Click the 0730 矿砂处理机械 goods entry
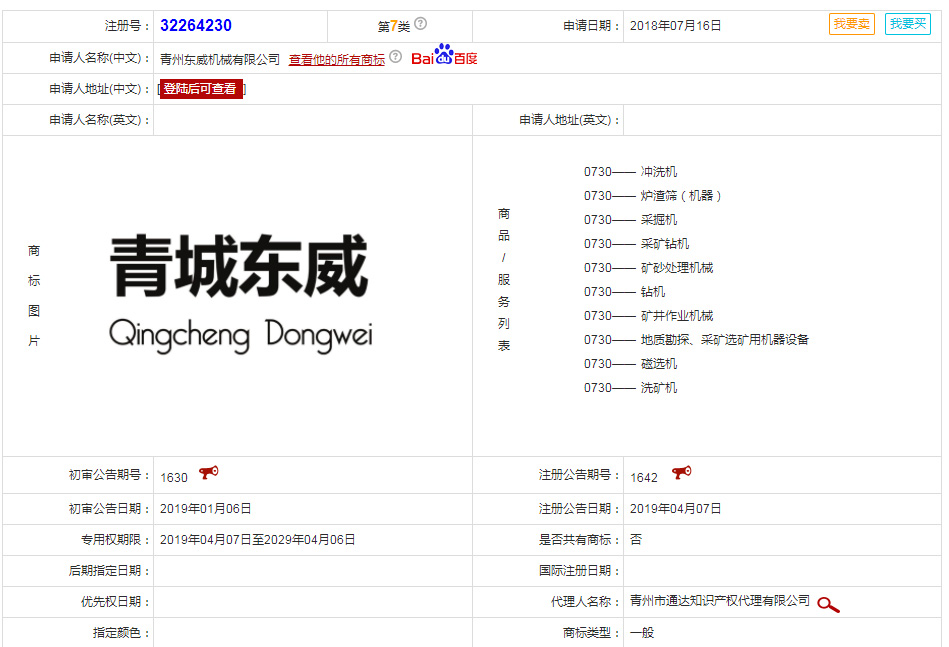The height and width of the screenshot is (647, 949). pos(648,268)
